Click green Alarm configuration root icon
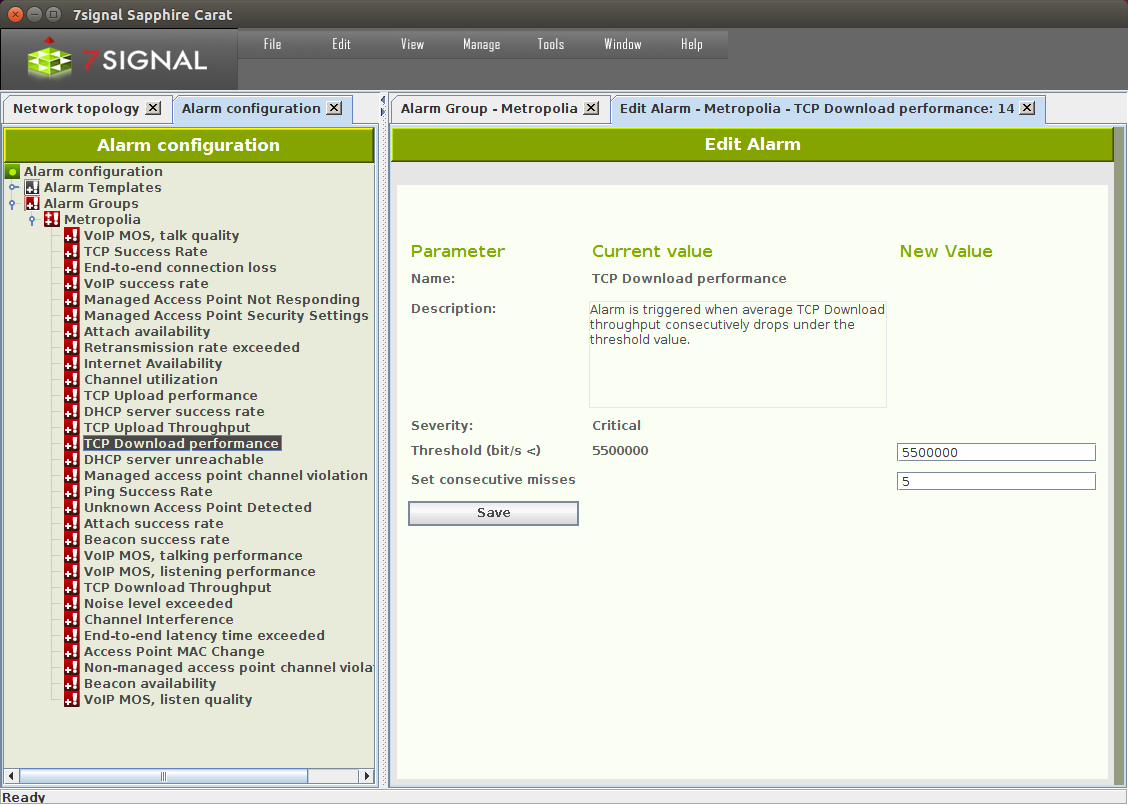This screenshot has height=805, width=1128. 12,172
